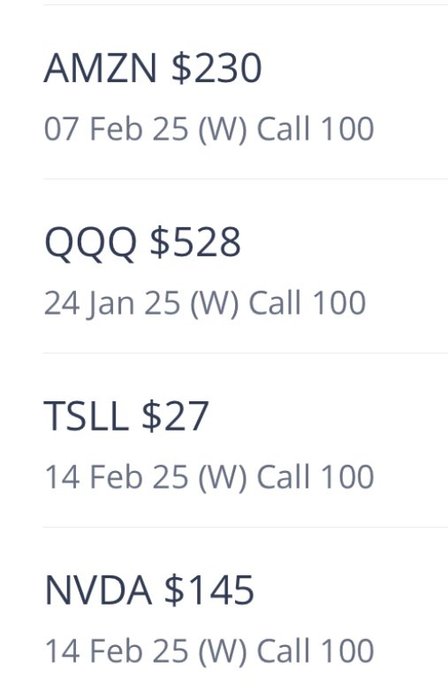Tap the QQQ ticker symbol
The height and width of the screenshot is (700, 448).
click(91, 243)
